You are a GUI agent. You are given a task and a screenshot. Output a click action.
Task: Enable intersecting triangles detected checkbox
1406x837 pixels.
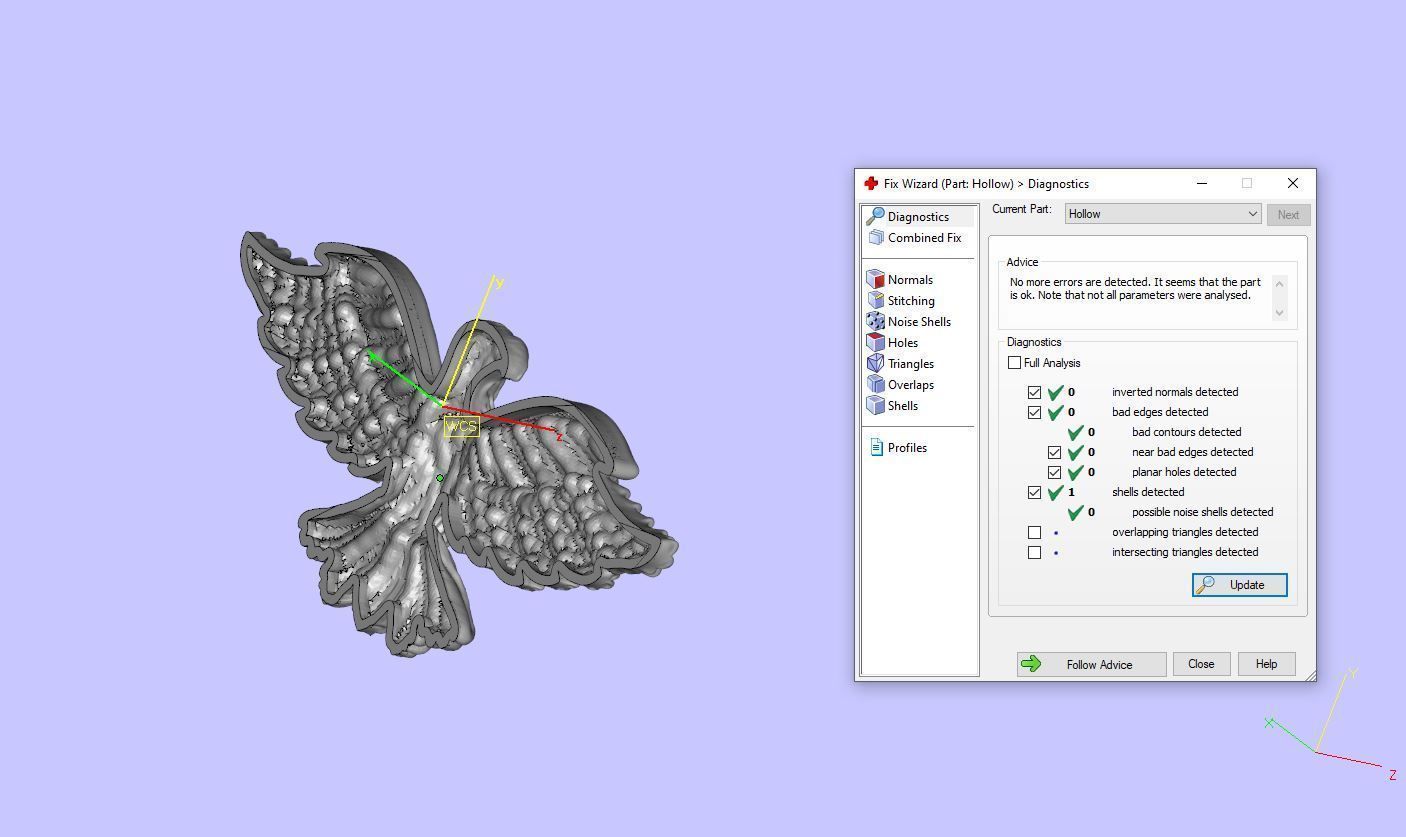[x=1035, y=552]
